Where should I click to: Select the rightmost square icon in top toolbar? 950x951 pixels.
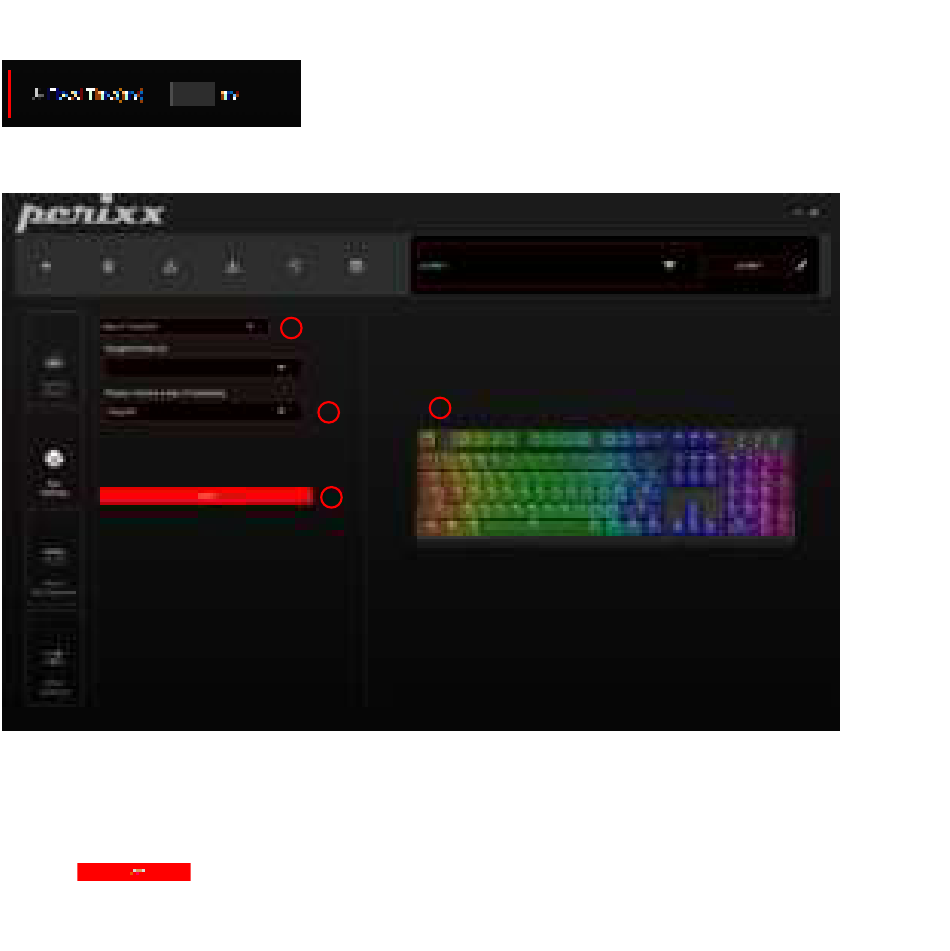[357, 265]
